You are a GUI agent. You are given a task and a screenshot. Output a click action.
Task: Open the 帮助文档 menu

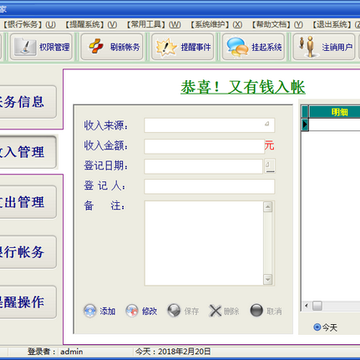(x=277, y=24)
